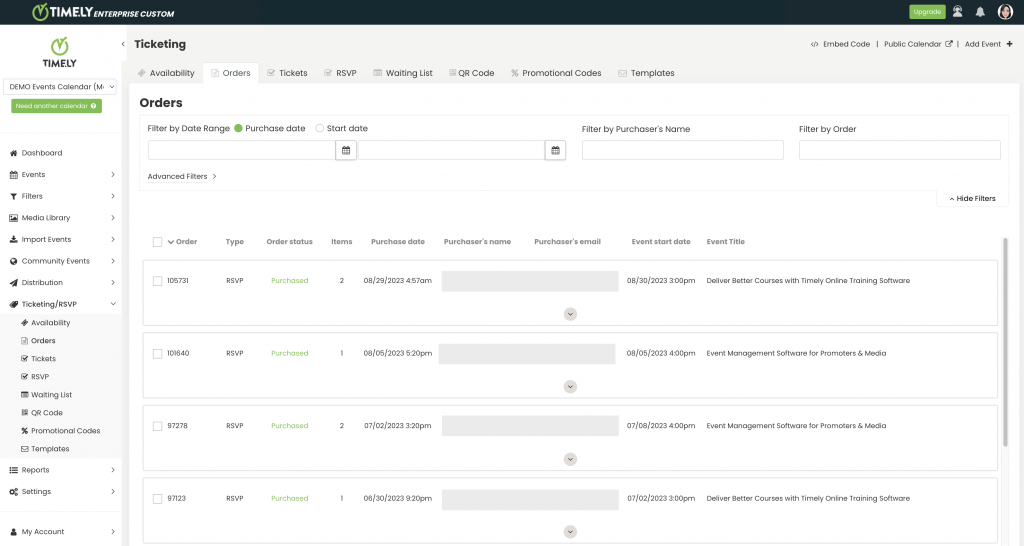Check the box for order 105731
Screen dimensions: 1024x546
coord(157,281)
